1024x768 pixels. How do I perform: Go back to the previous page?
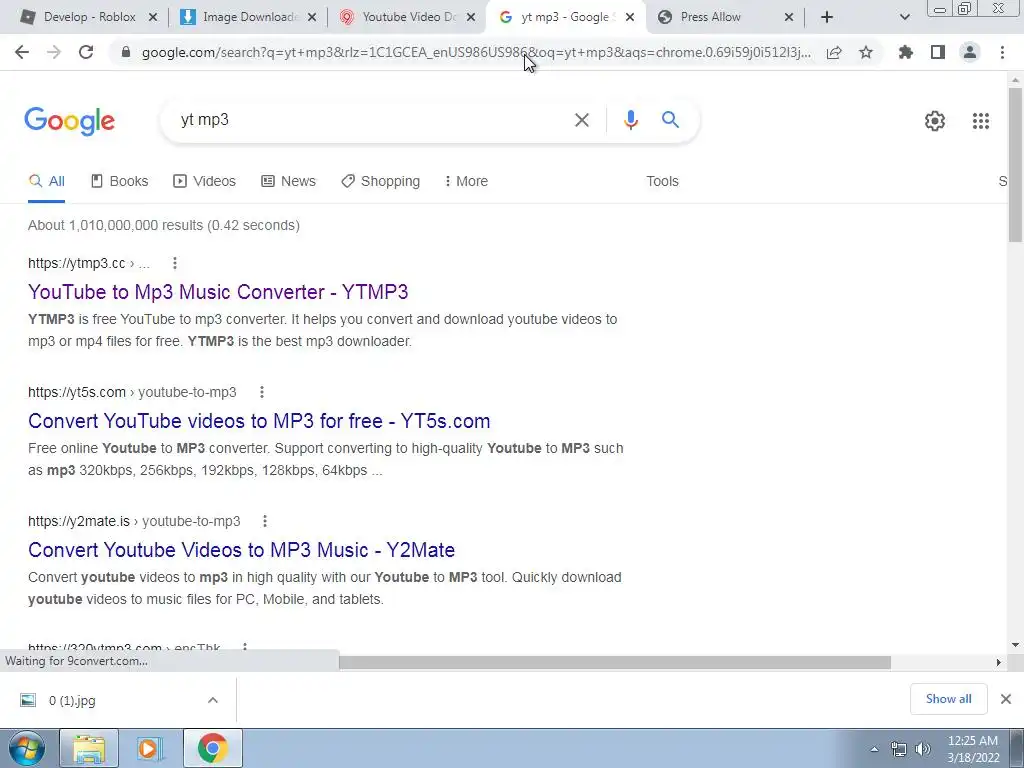[22, 52]
